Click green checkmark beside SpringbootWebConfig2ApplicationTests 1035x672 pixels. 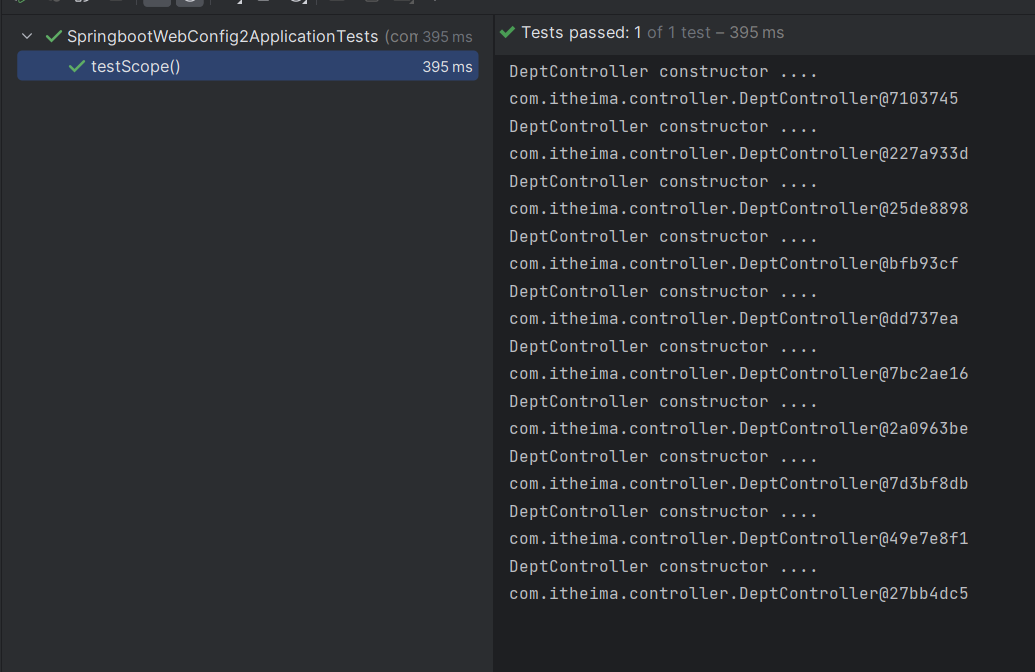(x=54, y=37)
